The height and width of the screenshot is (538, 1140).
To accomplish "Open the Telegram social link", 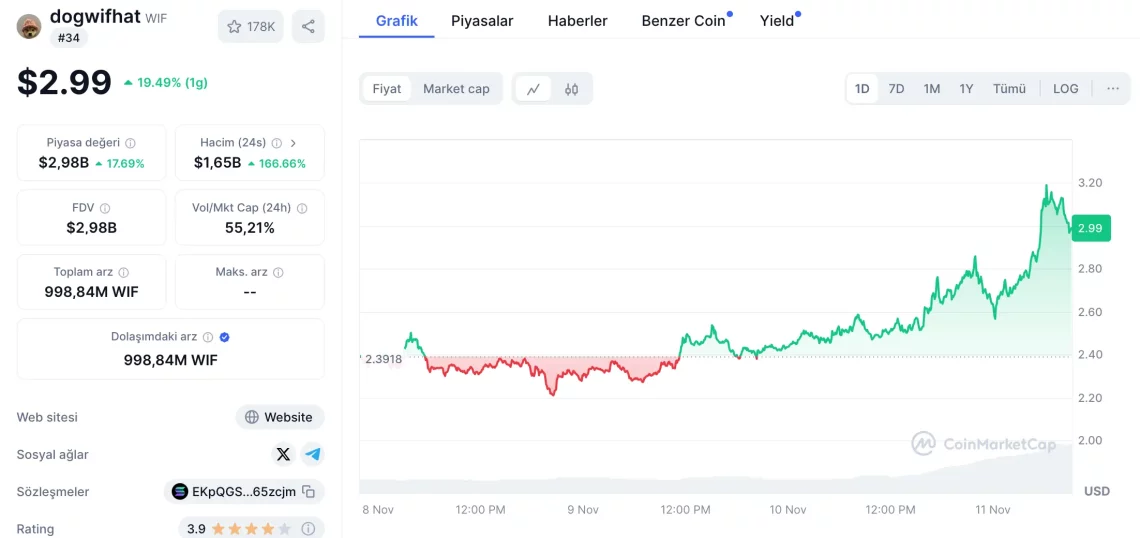I will point(313,454).
